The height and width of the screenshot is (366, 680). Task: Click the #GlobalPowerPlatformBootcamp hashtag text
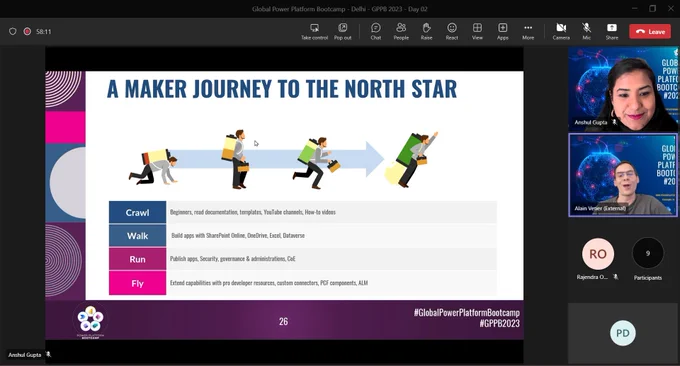point(467,312)
